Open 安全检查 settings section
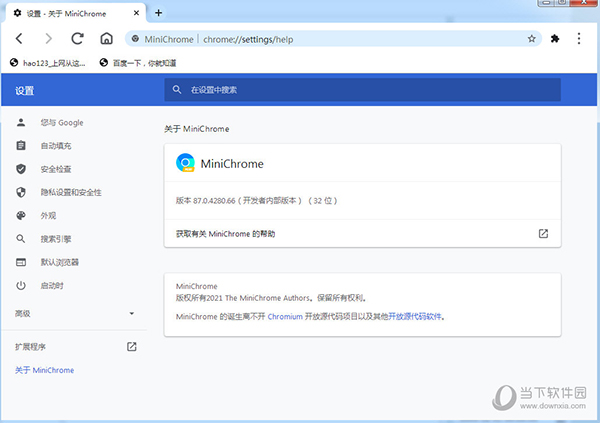Viewport: 600px width, 423px height. [56, 169]
